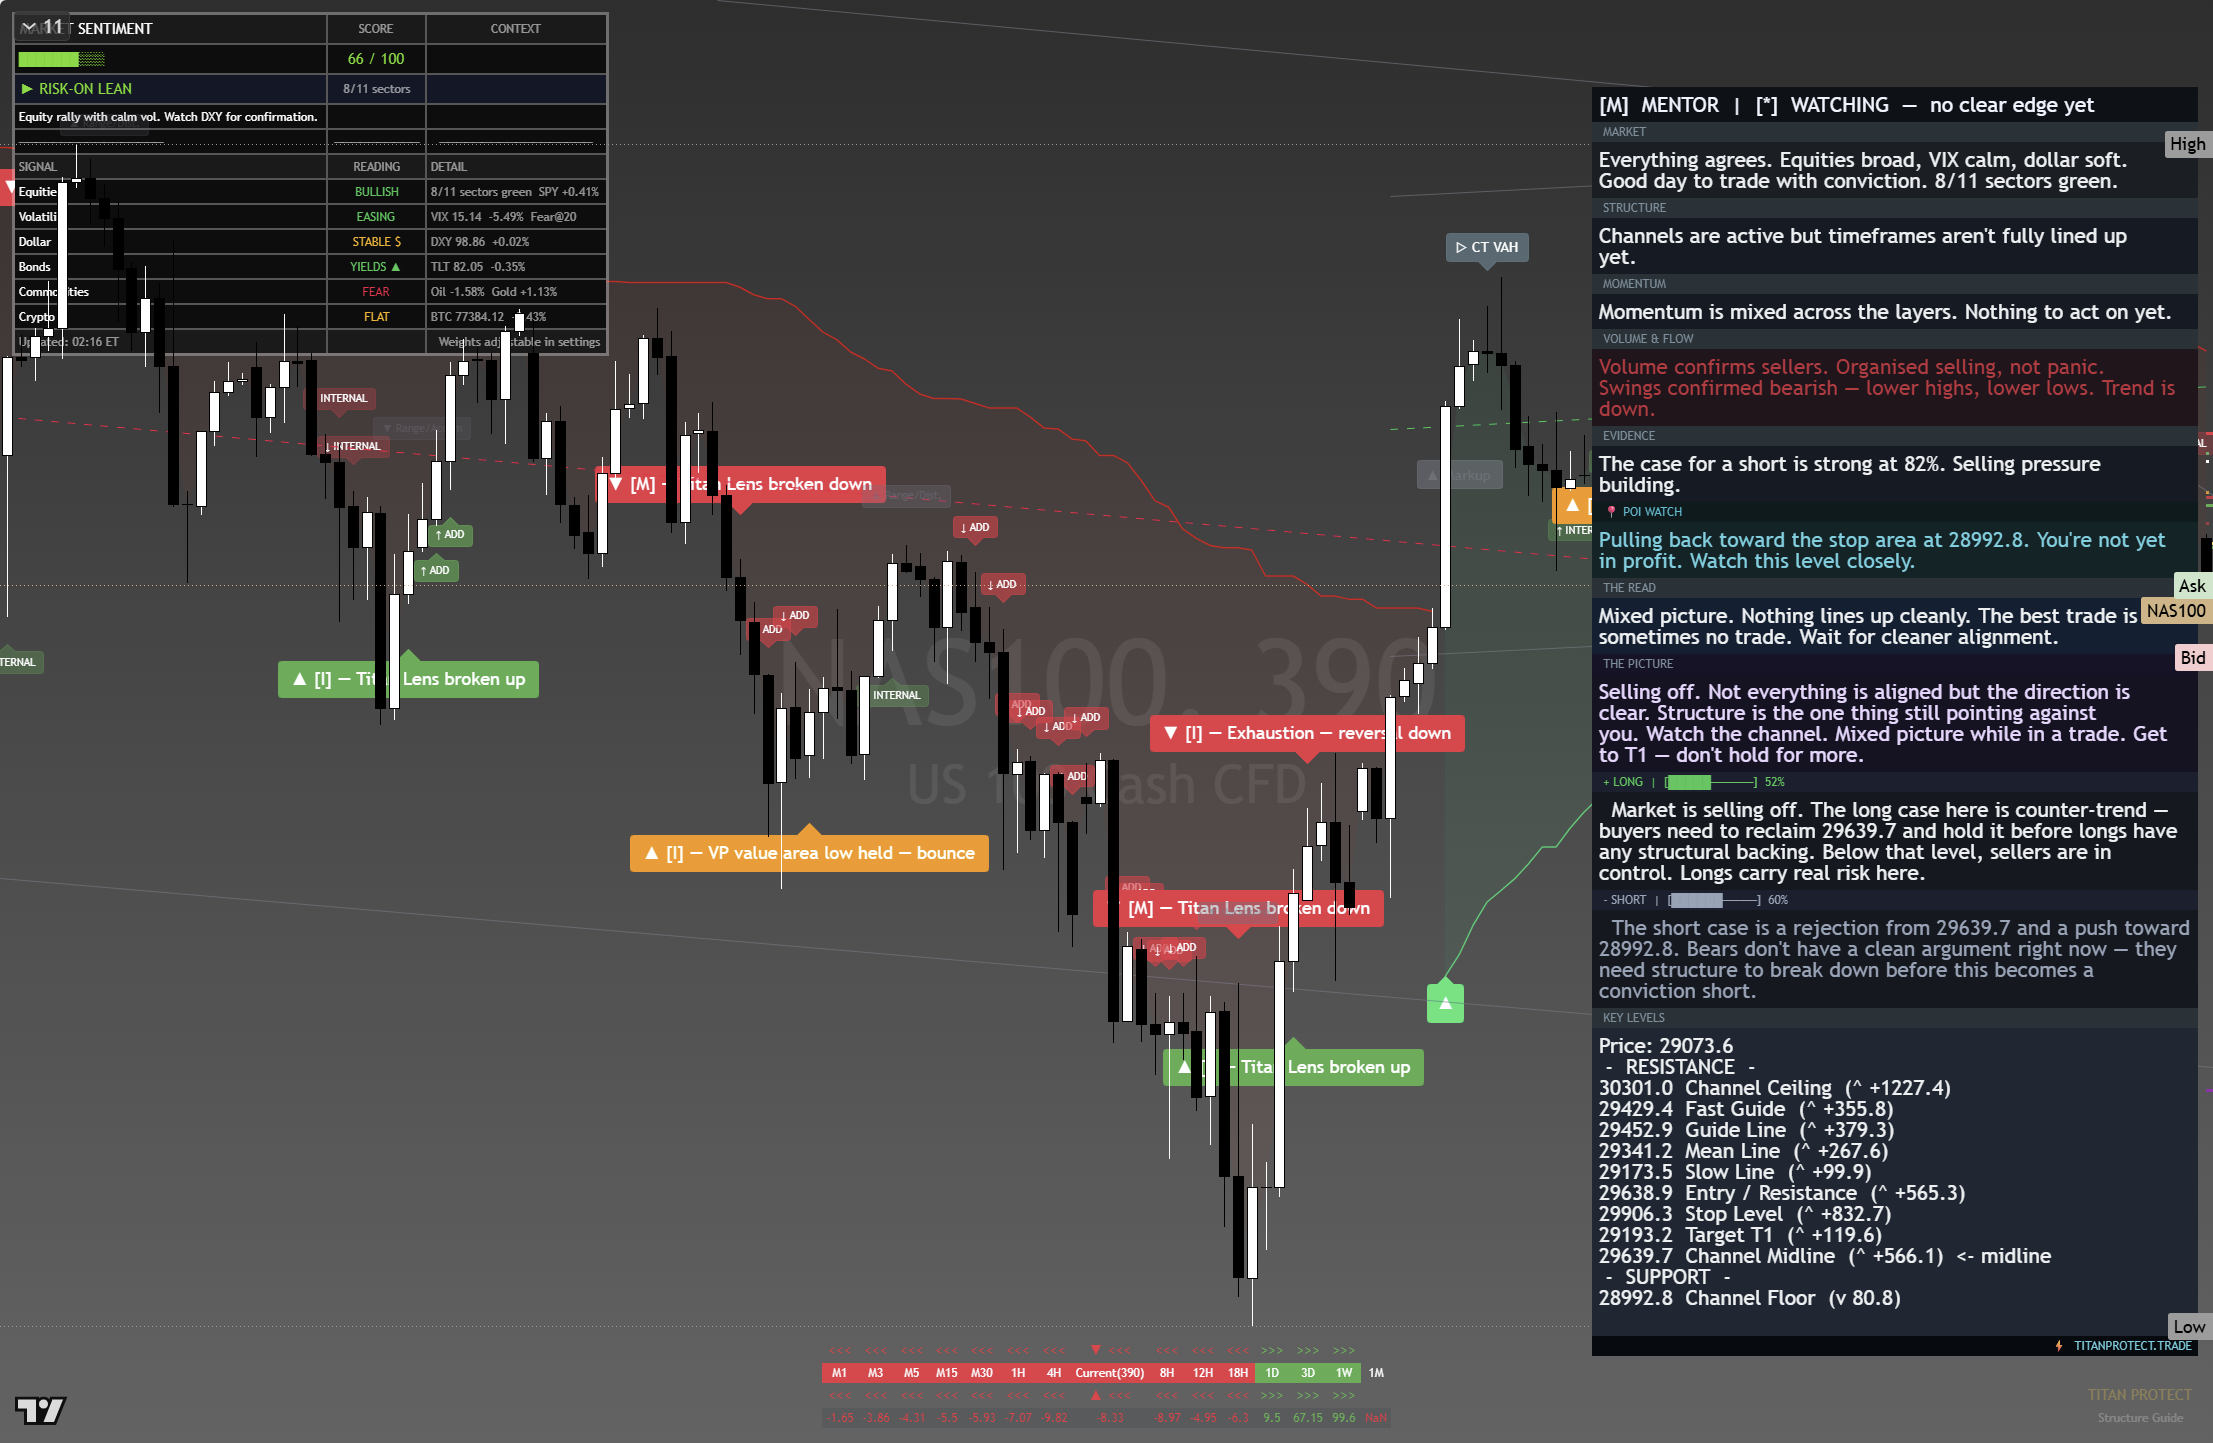Image resolution: width=2213 pixels, height=1443 pixels.
Task: Click the Channel Midline 29639.7 row
Action: (x=1825, y=1256)
